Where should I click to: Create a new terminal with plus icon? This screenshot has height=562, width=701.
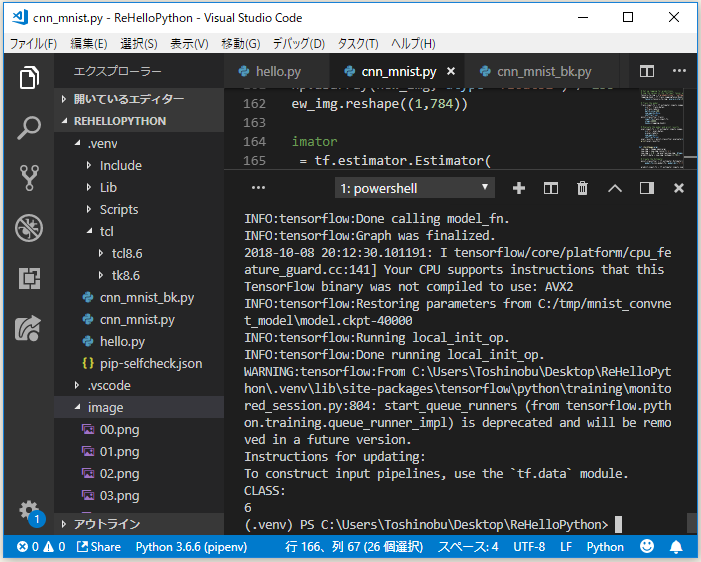(519, 188)
